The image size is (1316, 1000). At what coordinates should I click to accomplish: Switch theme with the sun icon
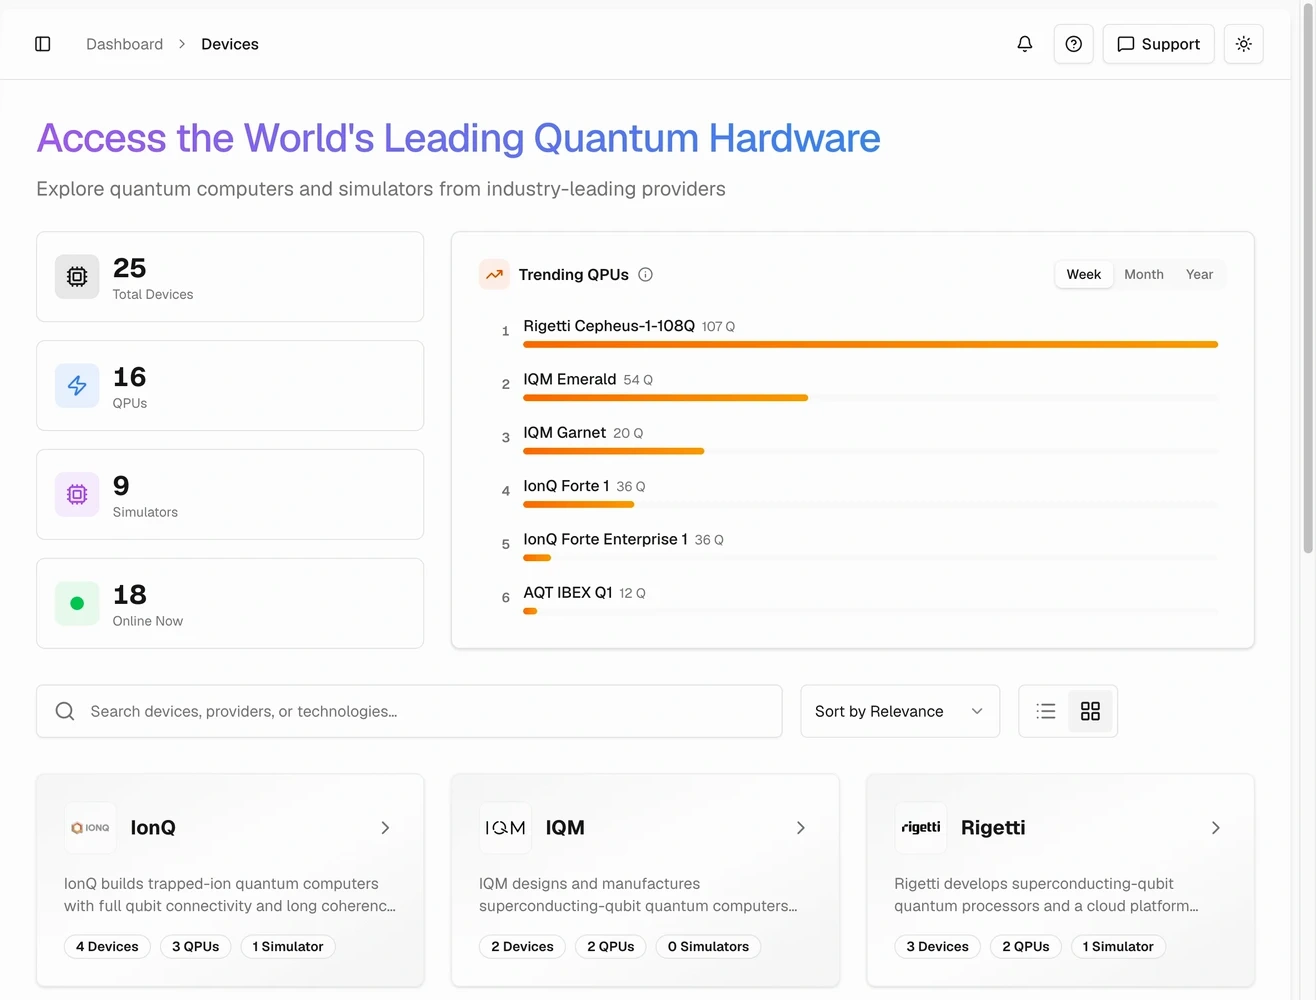coord(1243,44)
